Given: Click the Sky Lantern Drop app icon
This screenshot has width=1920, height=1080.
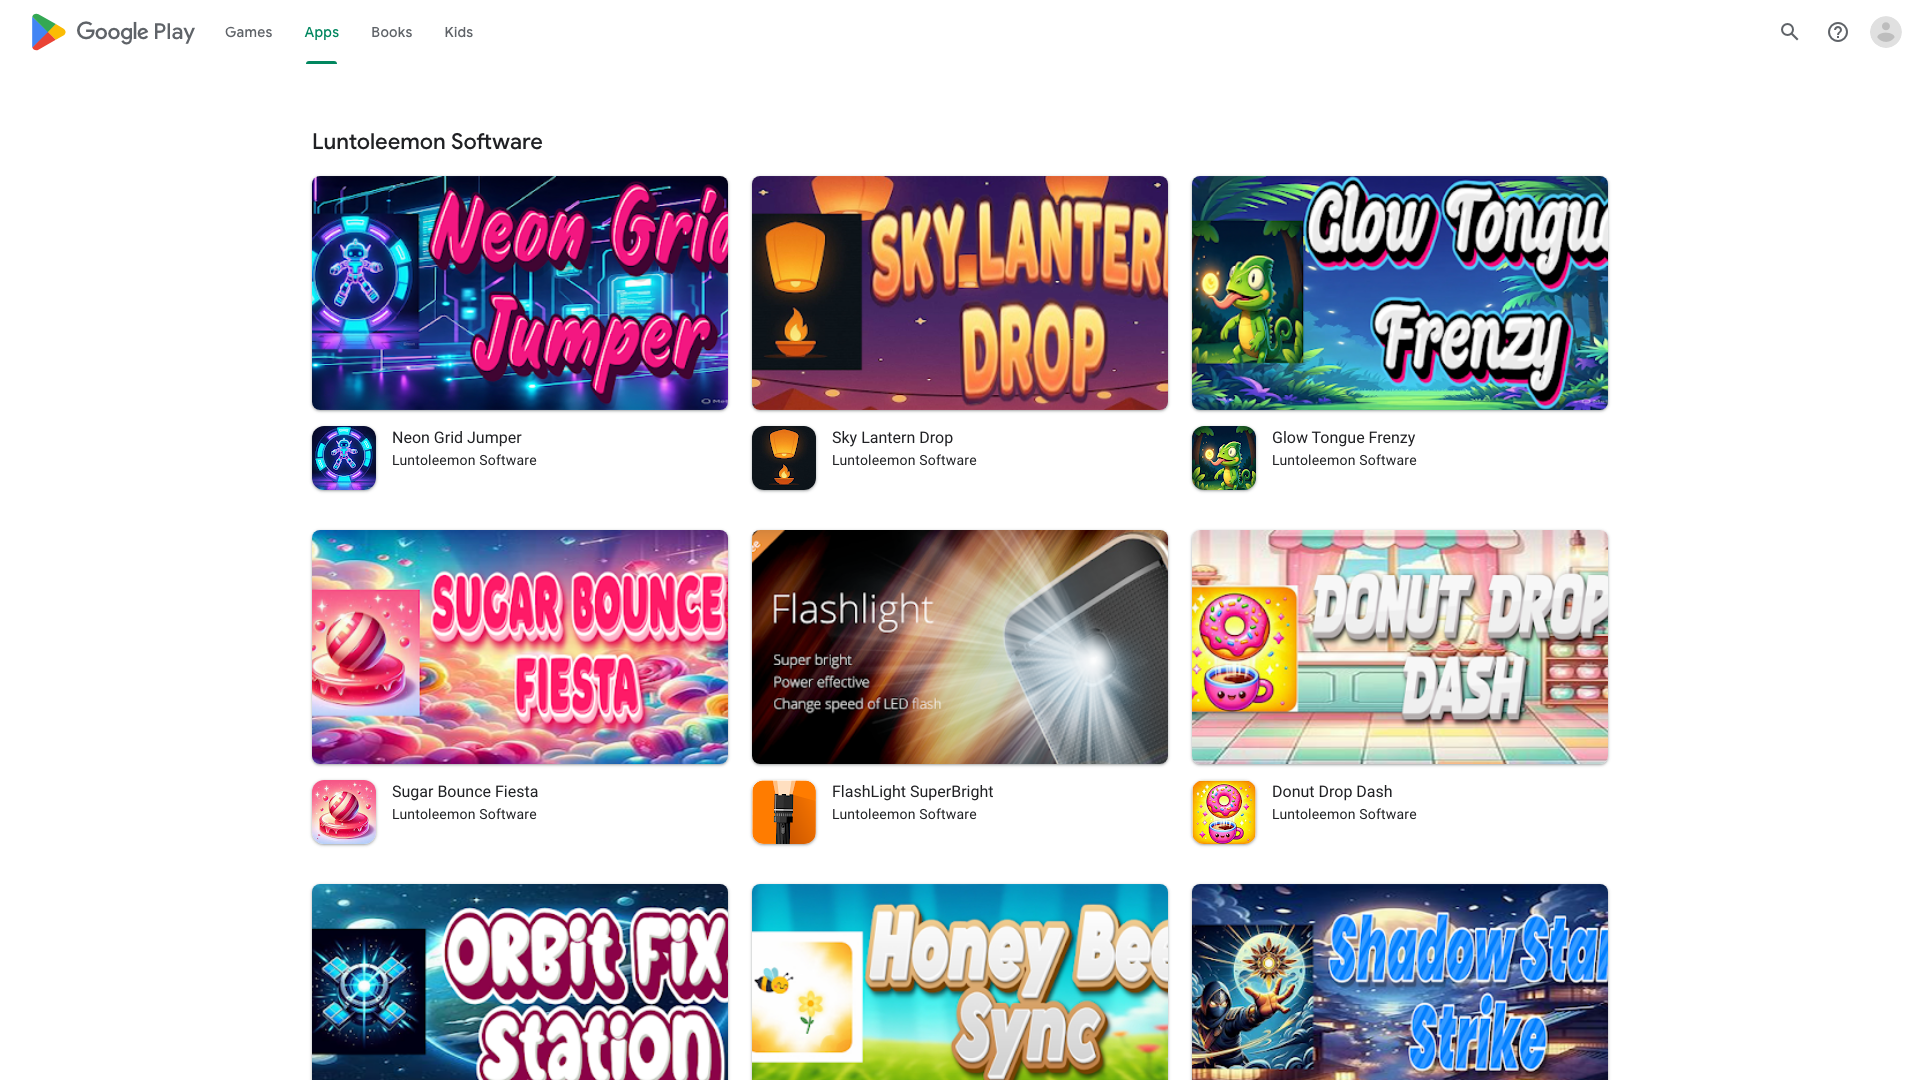Looking at the screenshot, I should tap(784, 458).
